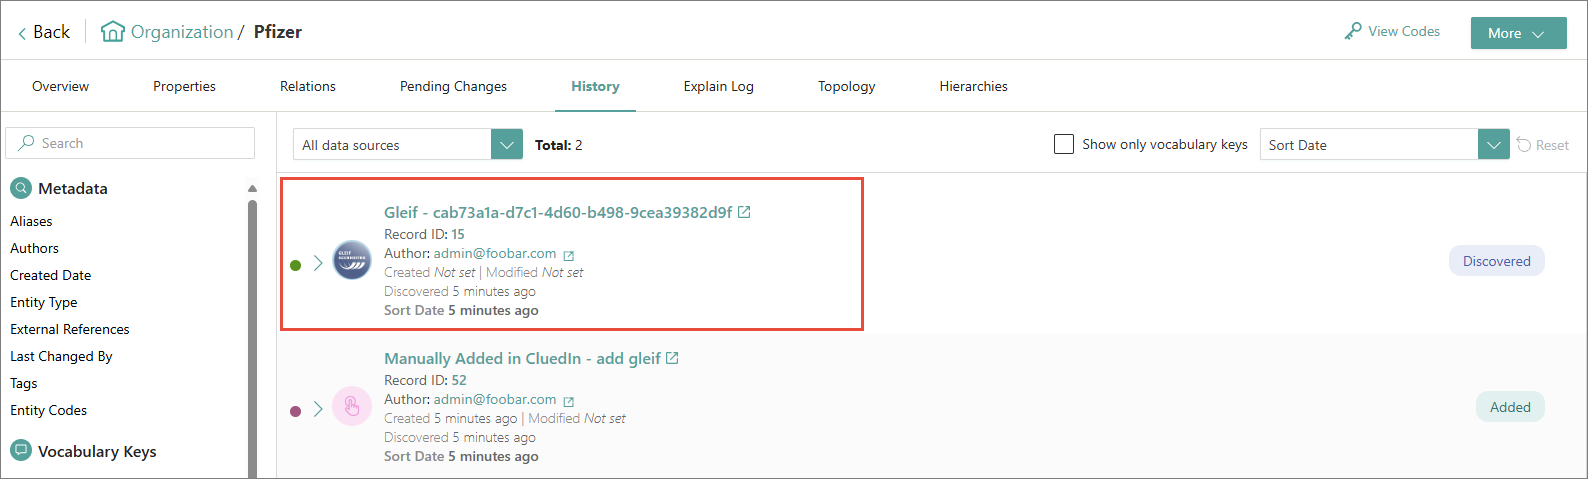Click the Reset filters button
The height and width of the screenshot is (479, 1588).
pos(1543,145)
